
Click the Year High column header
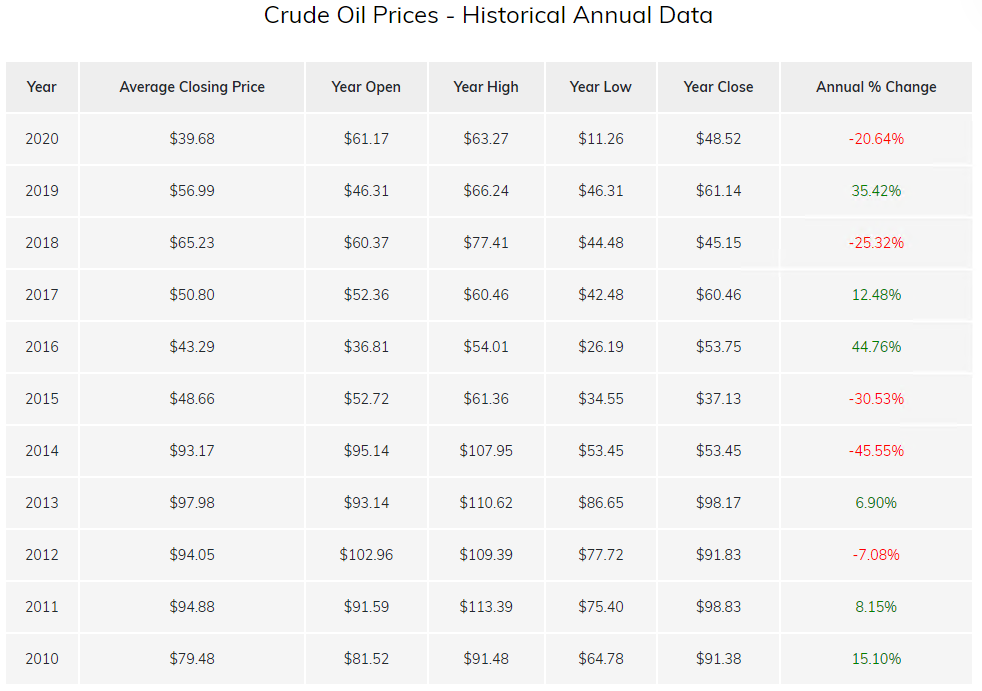tap(486, 87)
